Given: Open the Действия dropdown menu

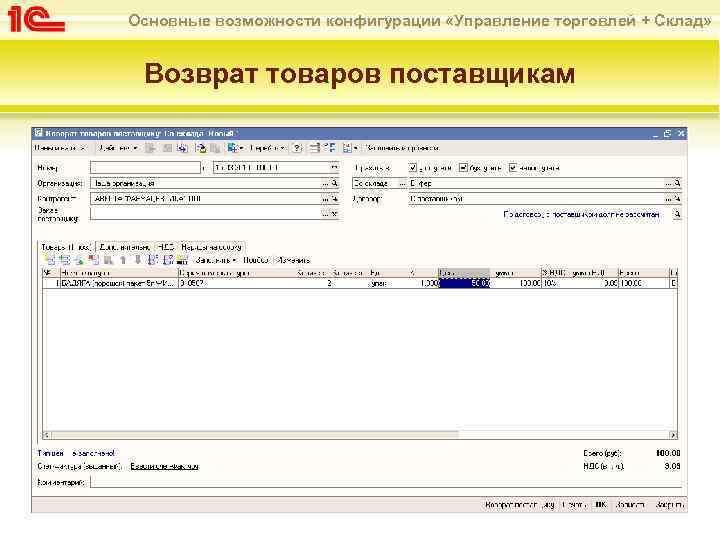Looking at the screenshot, I should coord(118,148).
